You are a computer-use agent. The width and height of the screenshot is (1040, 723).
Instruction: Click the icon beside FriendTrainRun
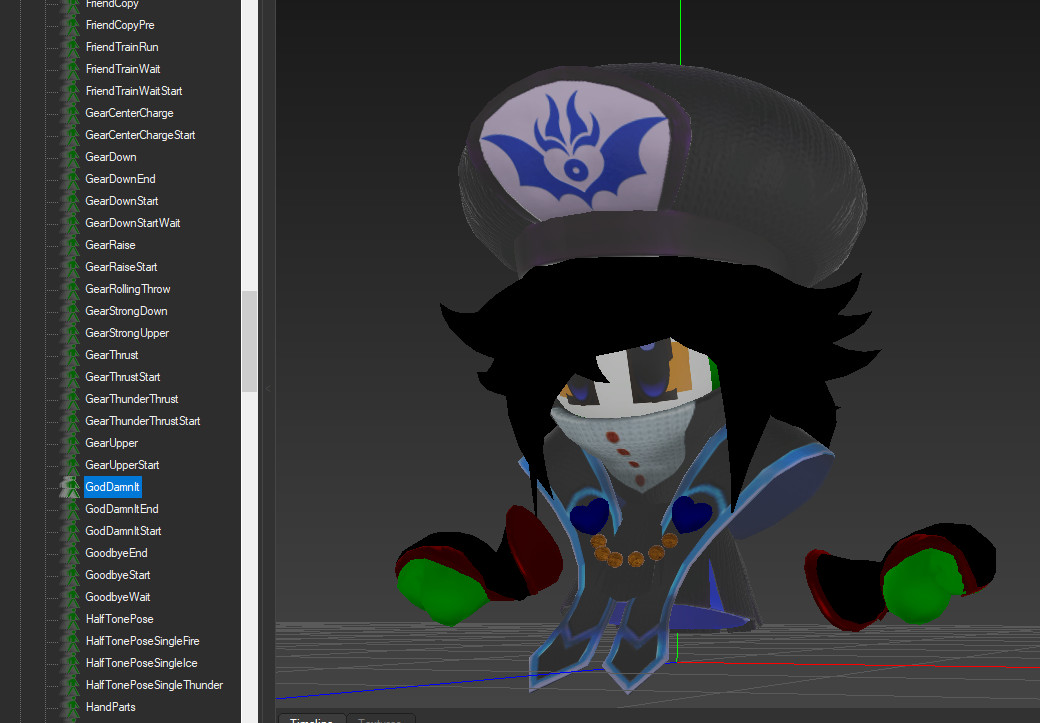pos(70,47)
